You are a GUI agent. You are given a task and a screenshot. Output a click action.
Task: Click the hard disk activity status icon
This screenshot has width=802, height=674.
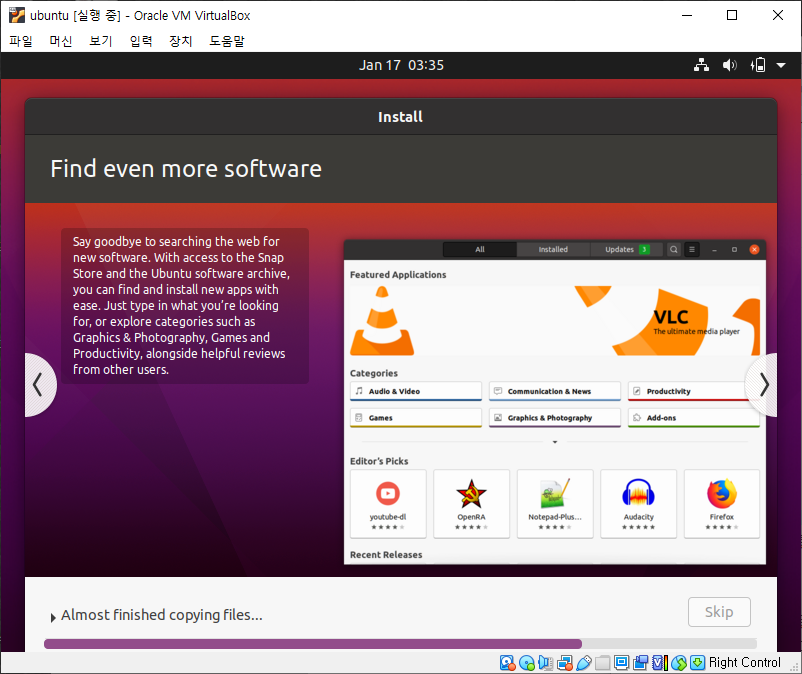point(507,663)
